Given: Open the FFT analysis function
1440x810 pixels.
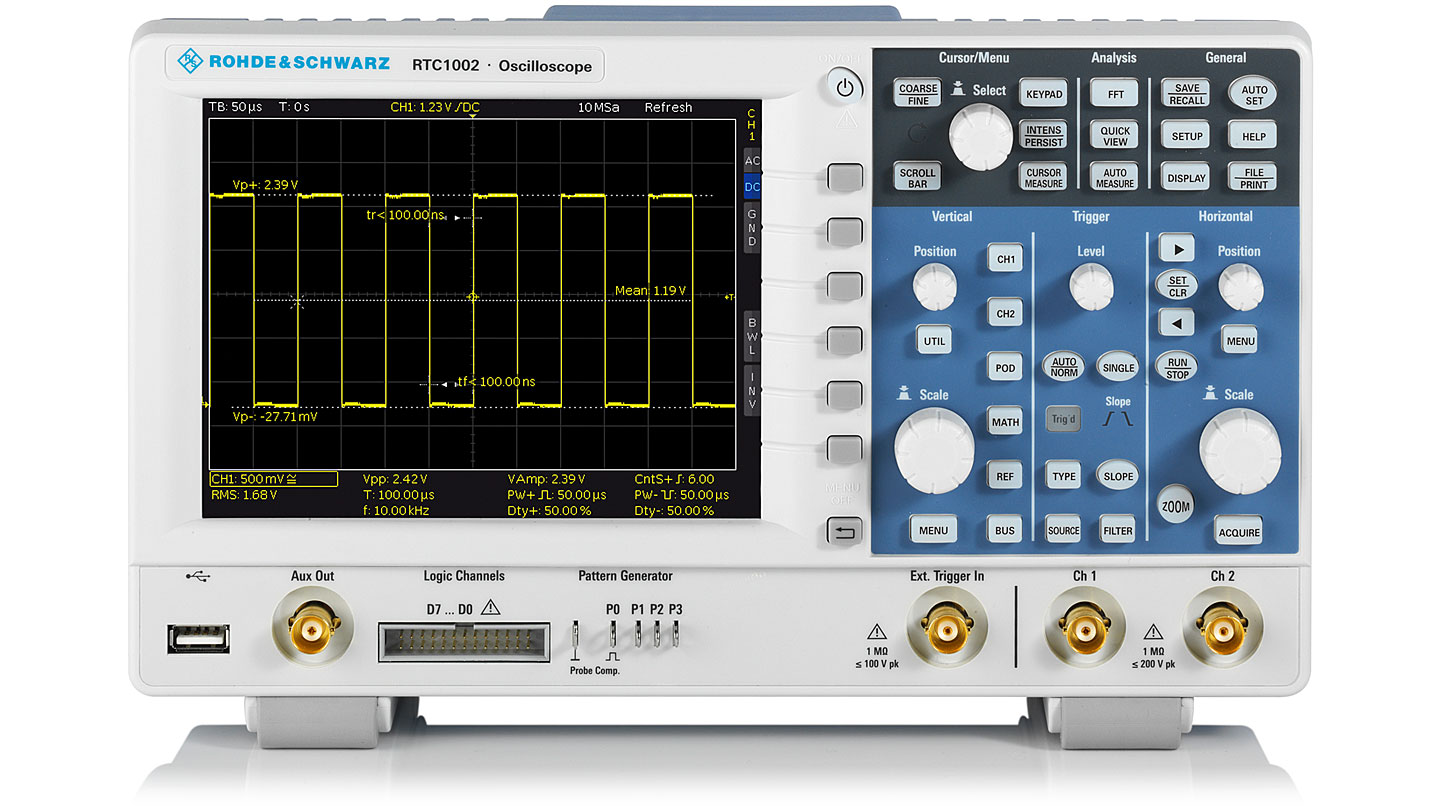Looking at the screenshot, I should click(1114, 93).
